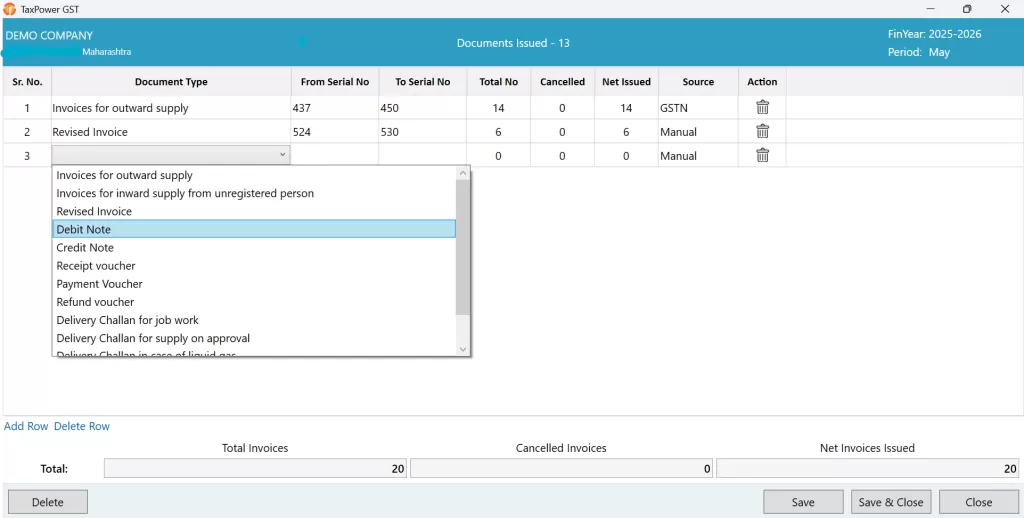This screenshot has width=1024, height=518.
Task: Click Save & Close button
Action: pos(891,502)
